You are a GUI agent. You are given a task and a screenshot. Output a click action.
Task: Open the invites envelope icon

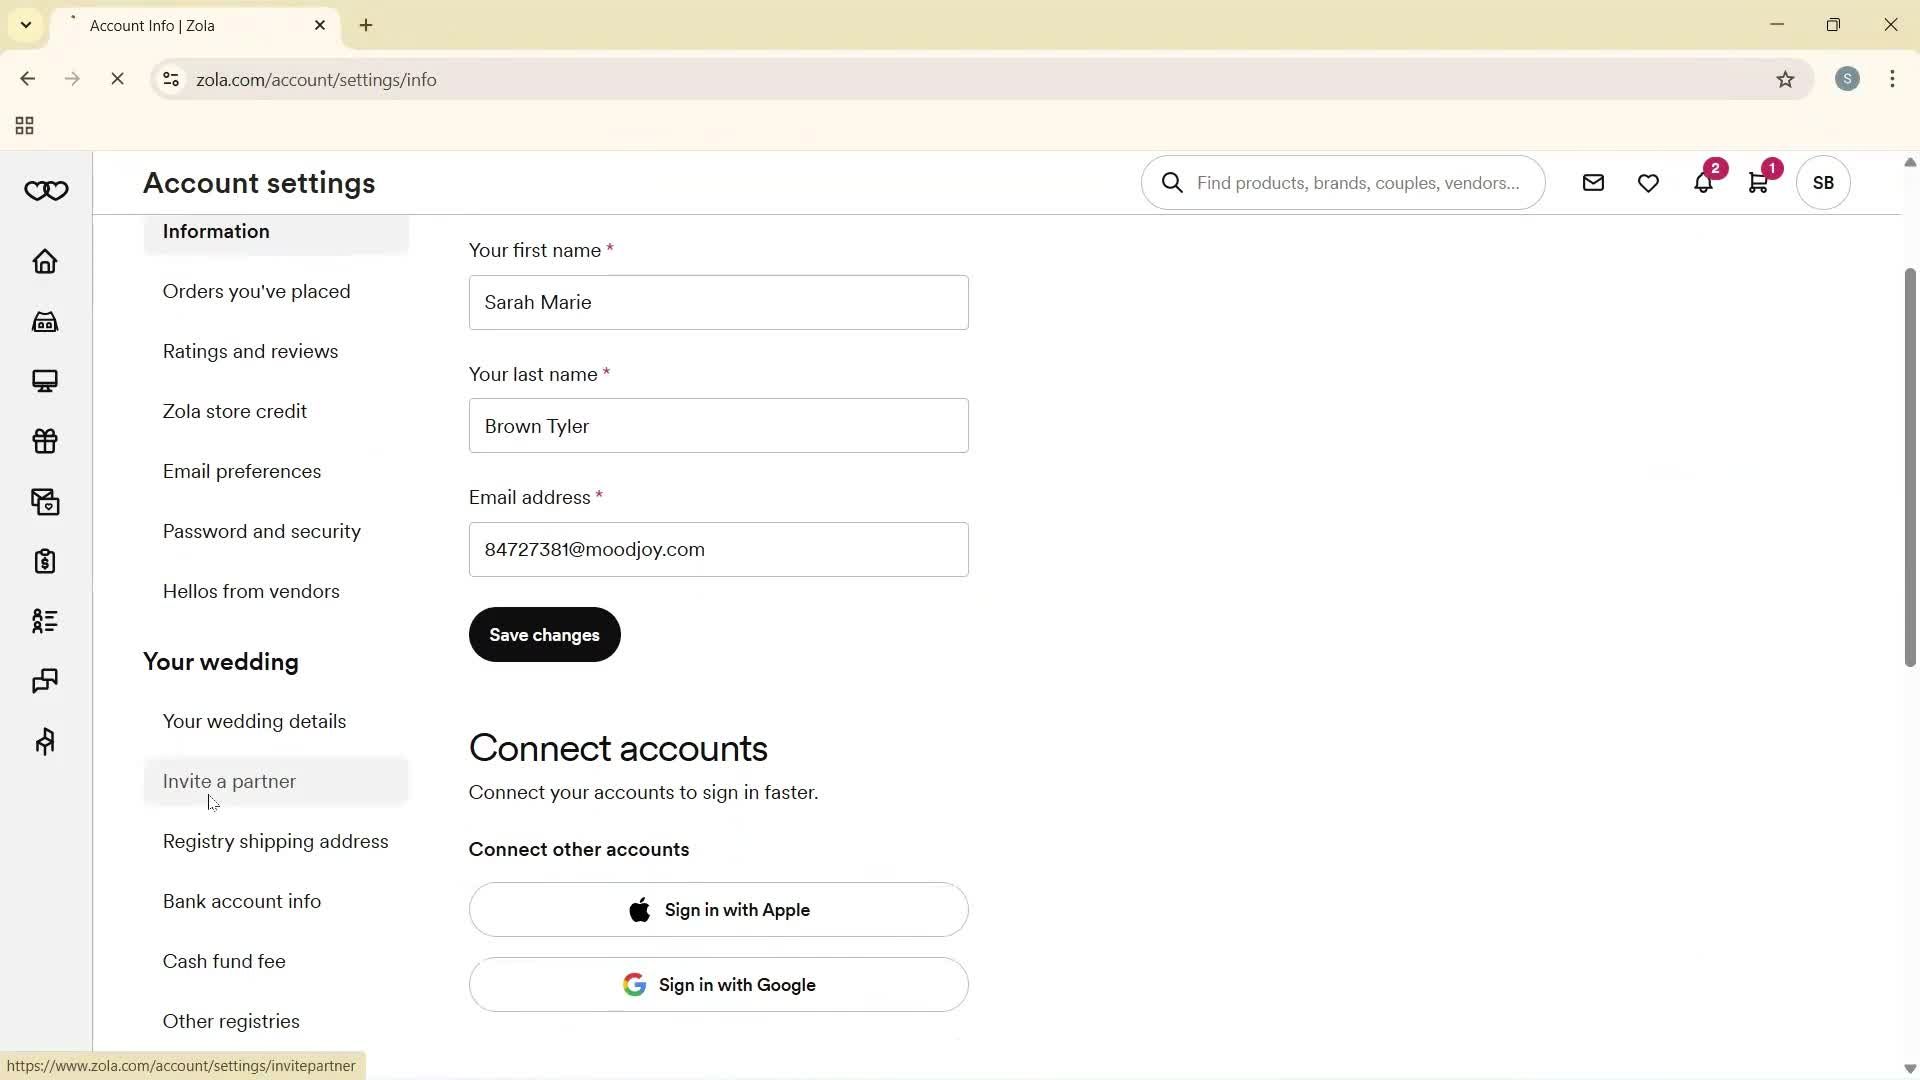[45, 501]
